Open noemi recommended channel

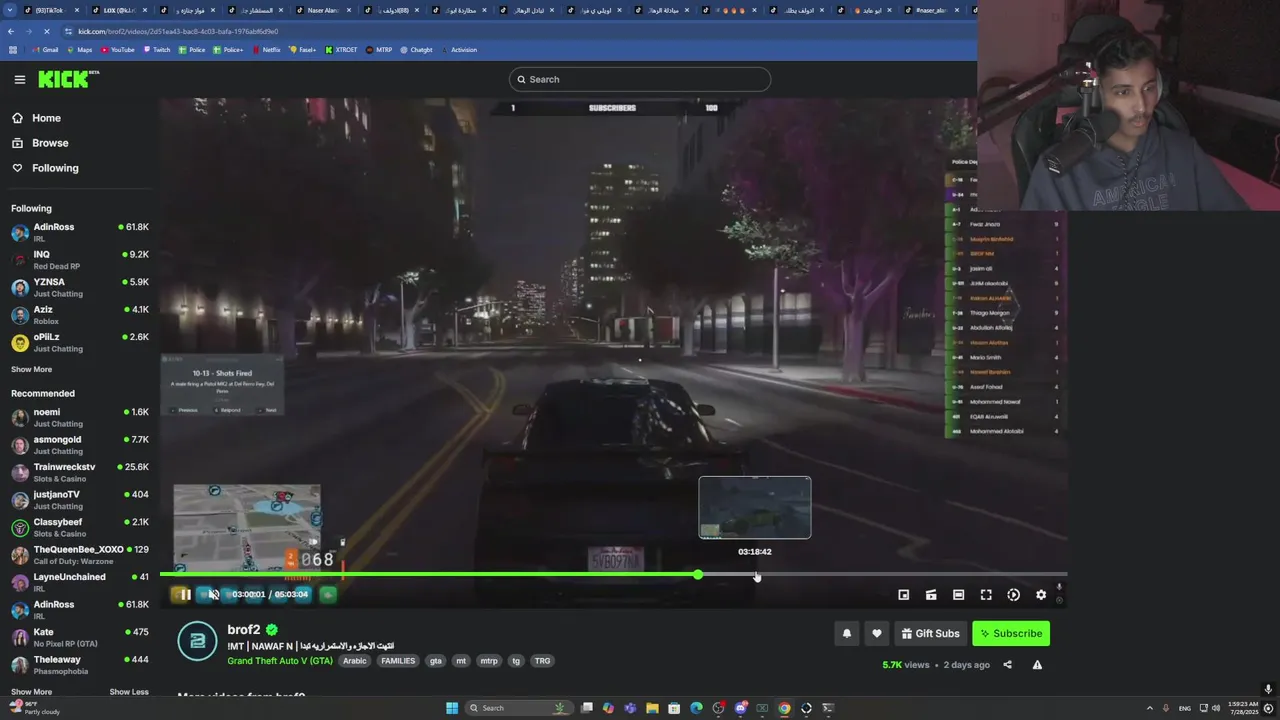(80, 417)
